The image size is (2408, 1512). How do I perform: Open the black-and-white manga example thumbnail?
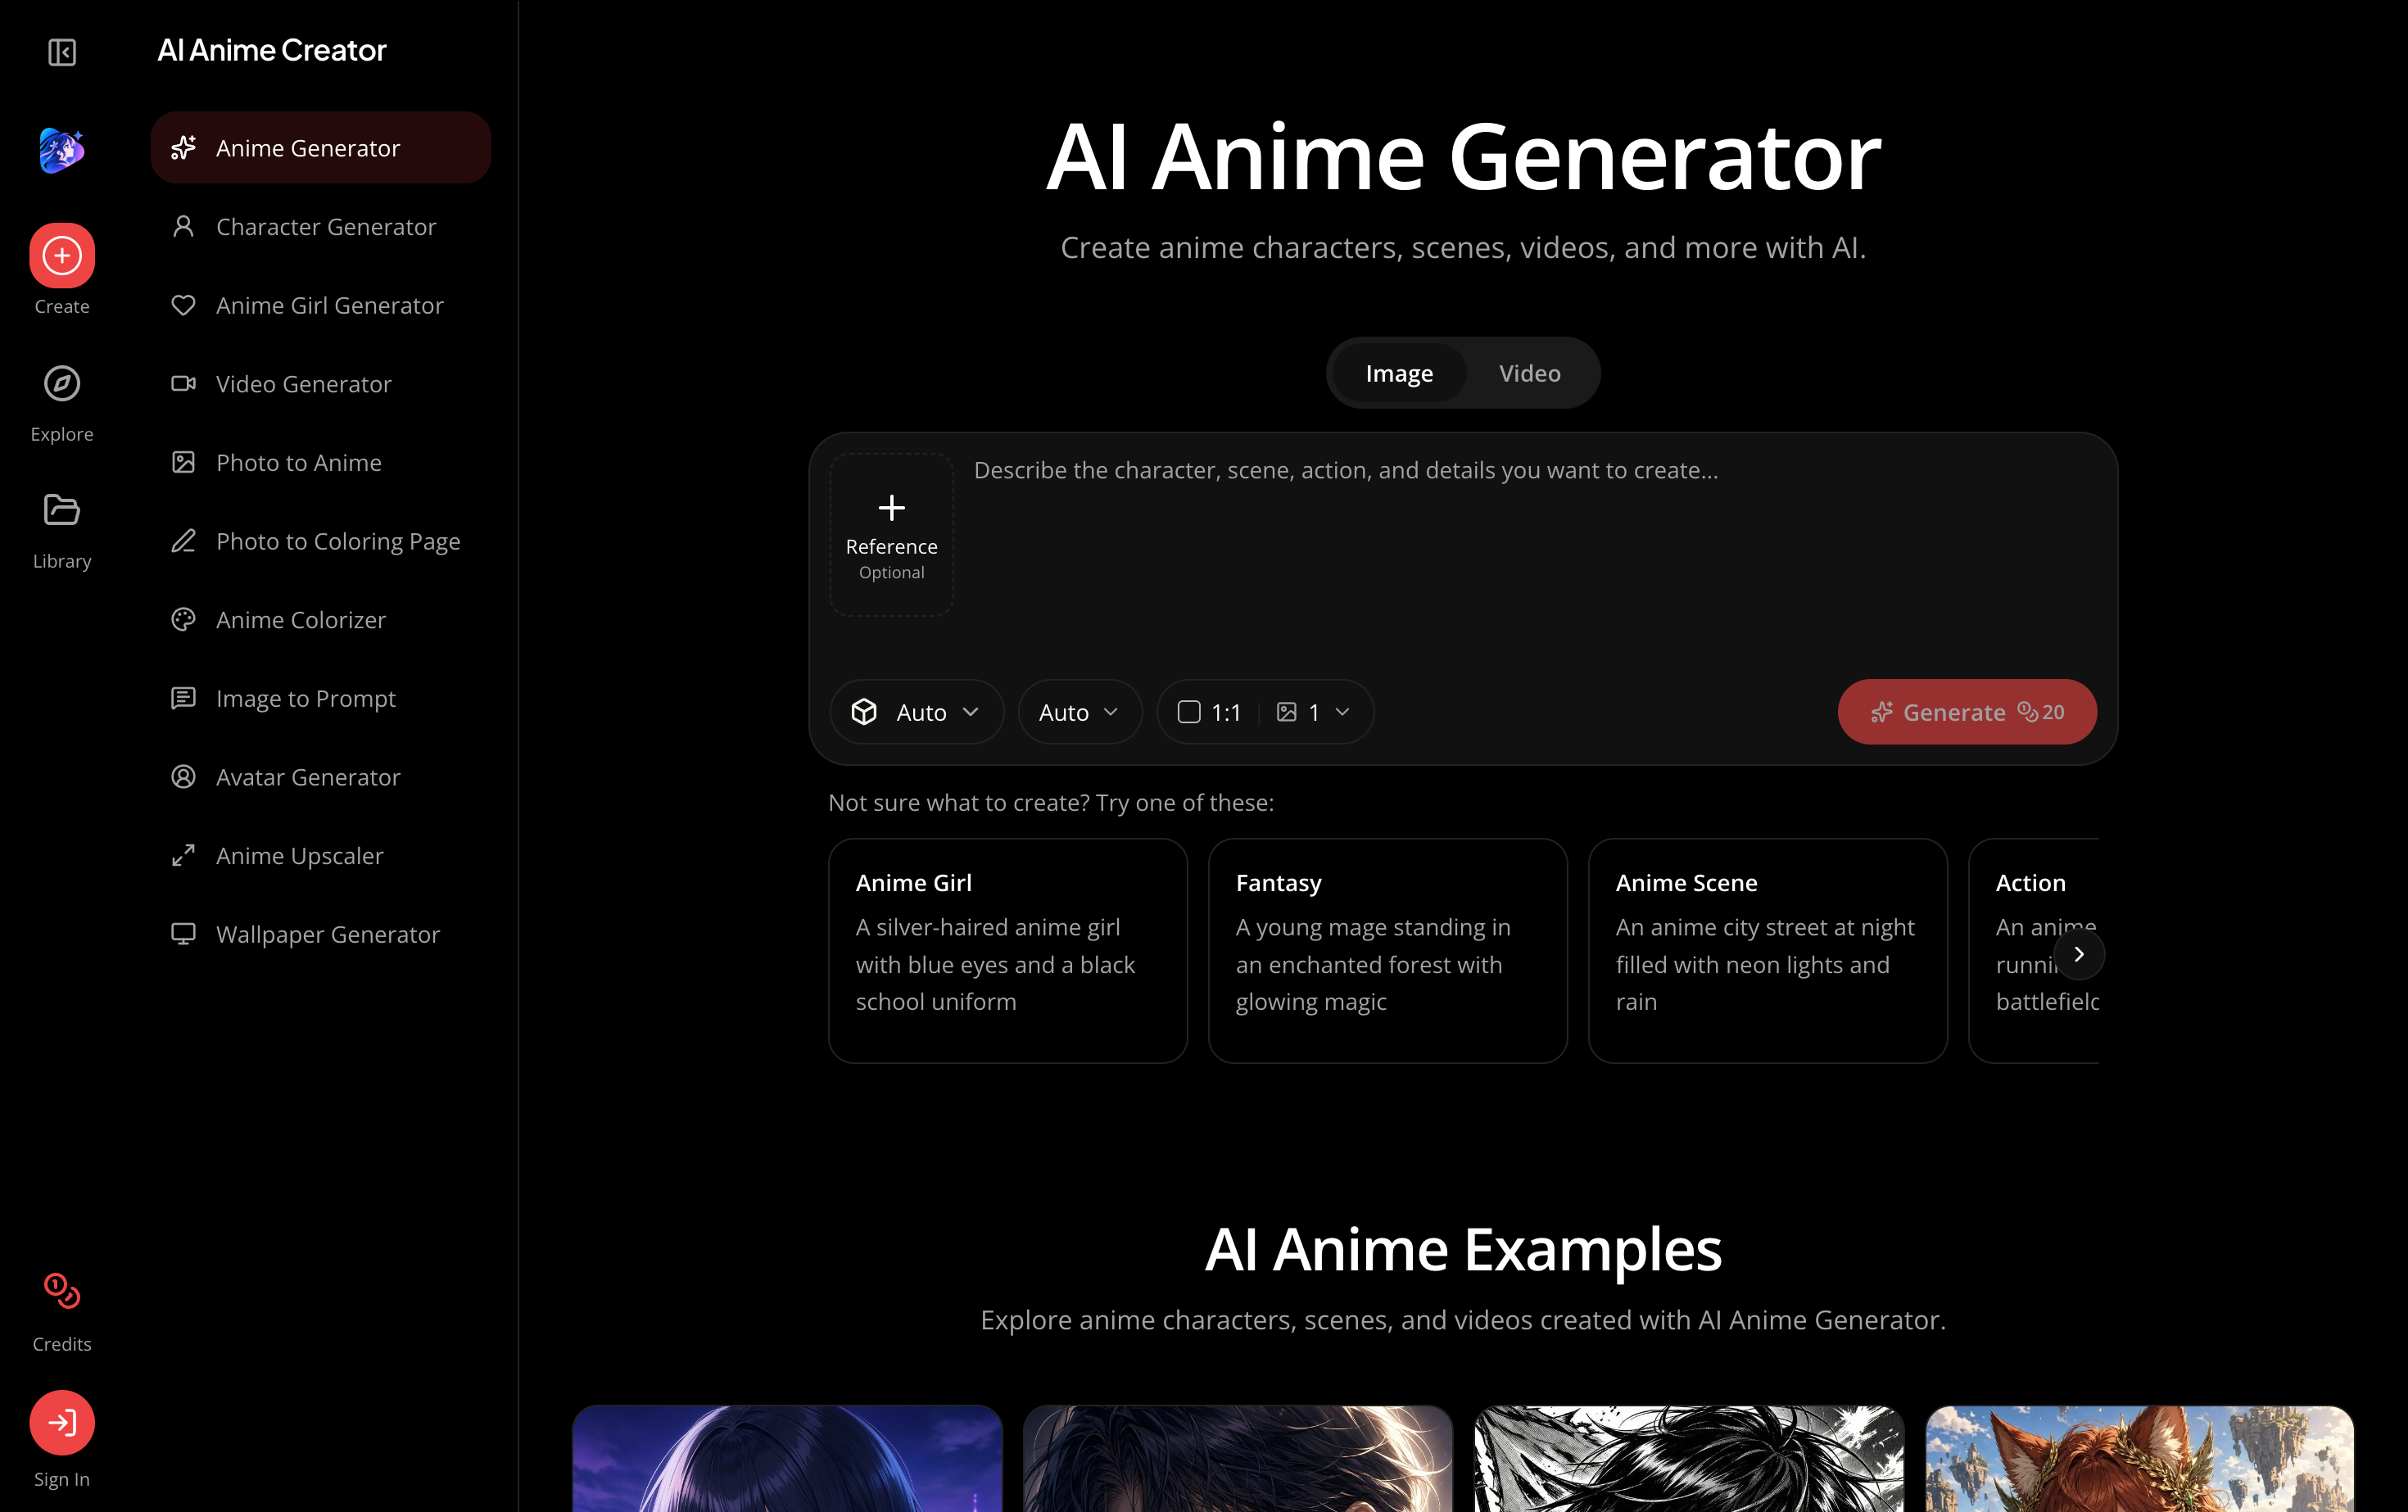coord(1689,1459)
